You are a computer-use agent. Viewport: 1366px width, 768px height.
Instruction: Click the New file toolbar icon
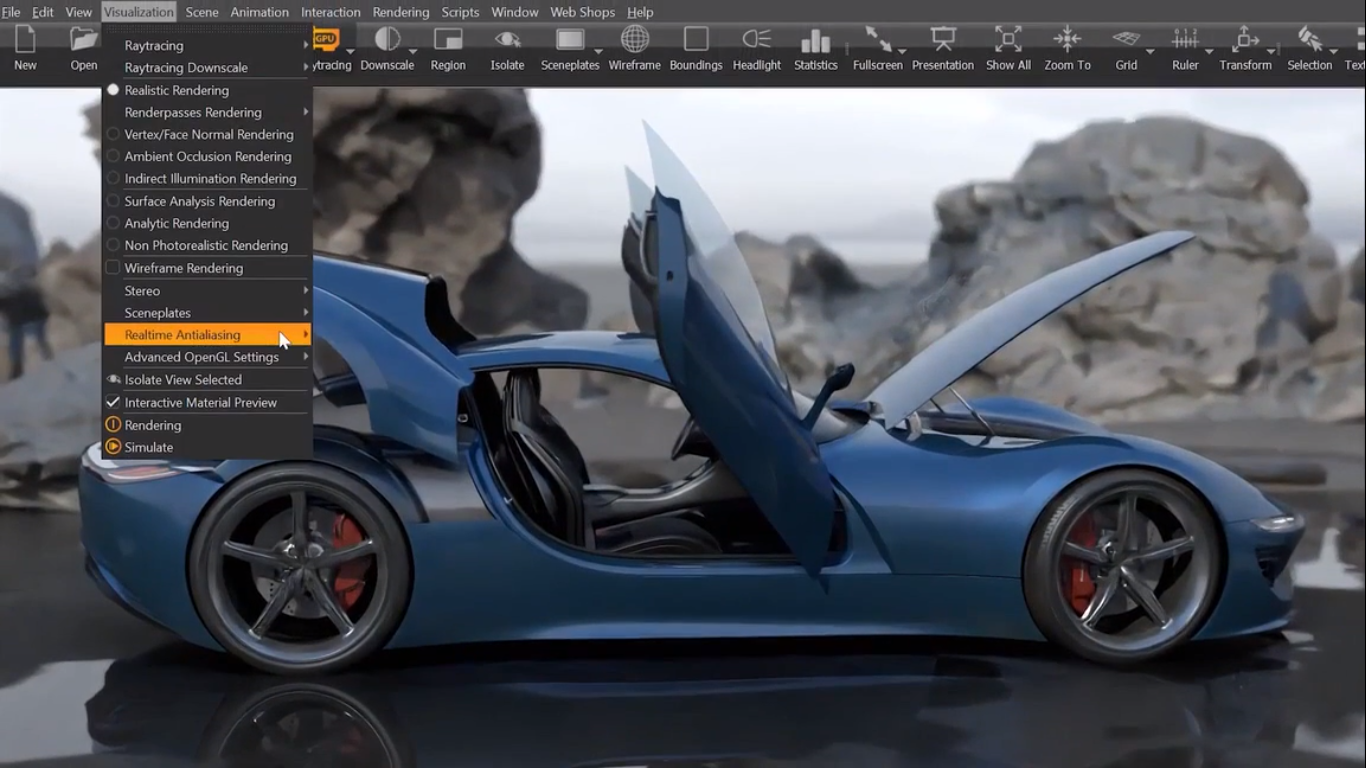[x=25, y=40]
